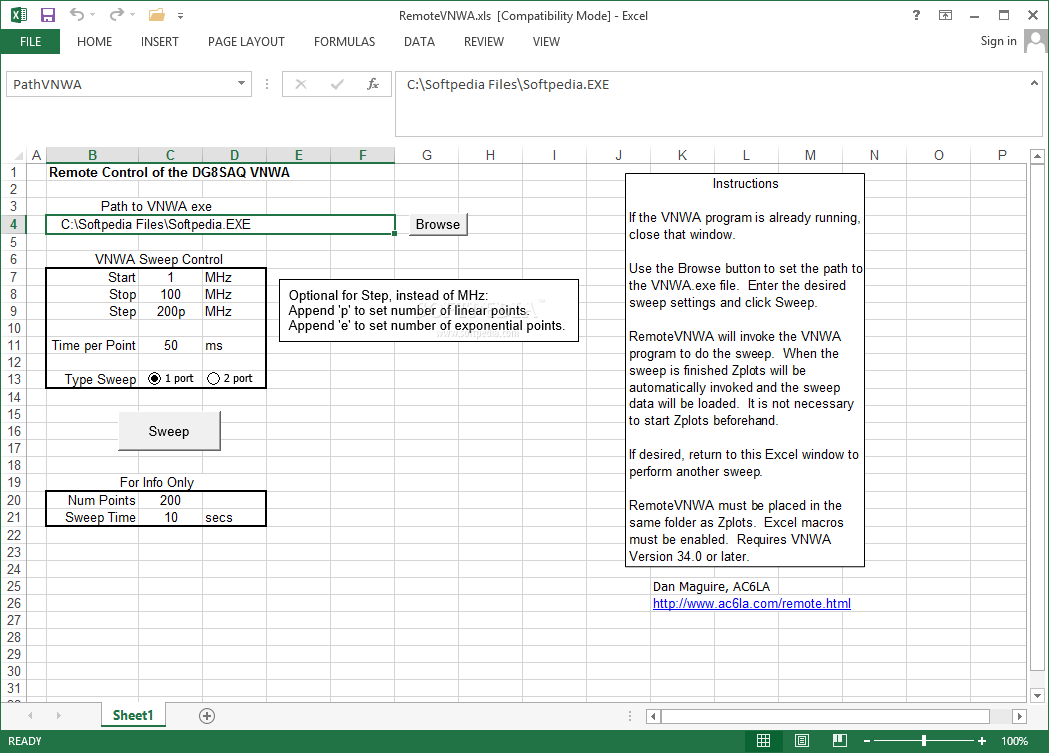Open the FILE tab
Screen dimensions: 1049x753
click(x=30, y=41)
